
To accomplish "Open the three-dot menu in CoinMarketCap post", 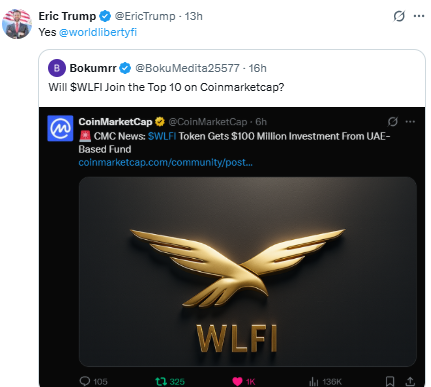I will (x=410, y=122).
